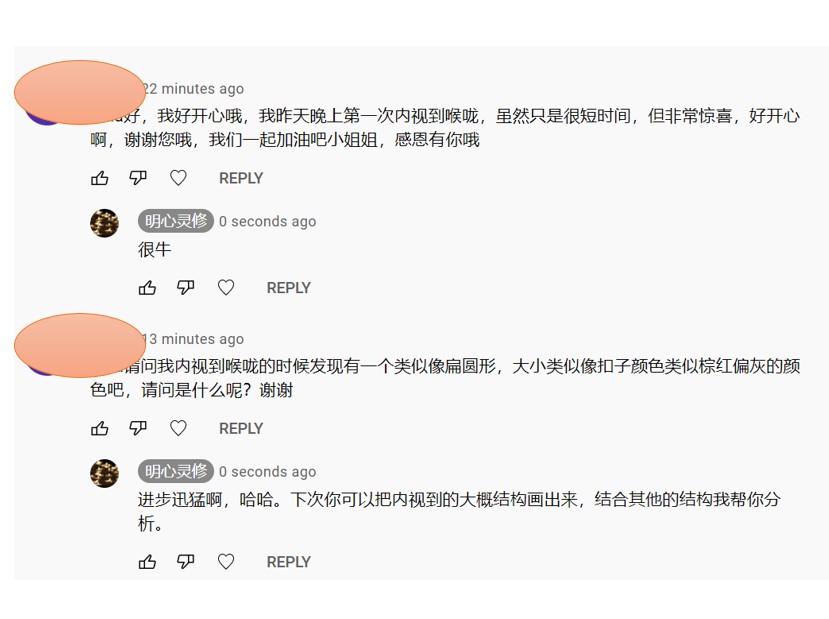The height and width of the screenshot is (619, 829).
Task: Click REPLY under the 13 minutes ago comment
Action: (241, 428)
